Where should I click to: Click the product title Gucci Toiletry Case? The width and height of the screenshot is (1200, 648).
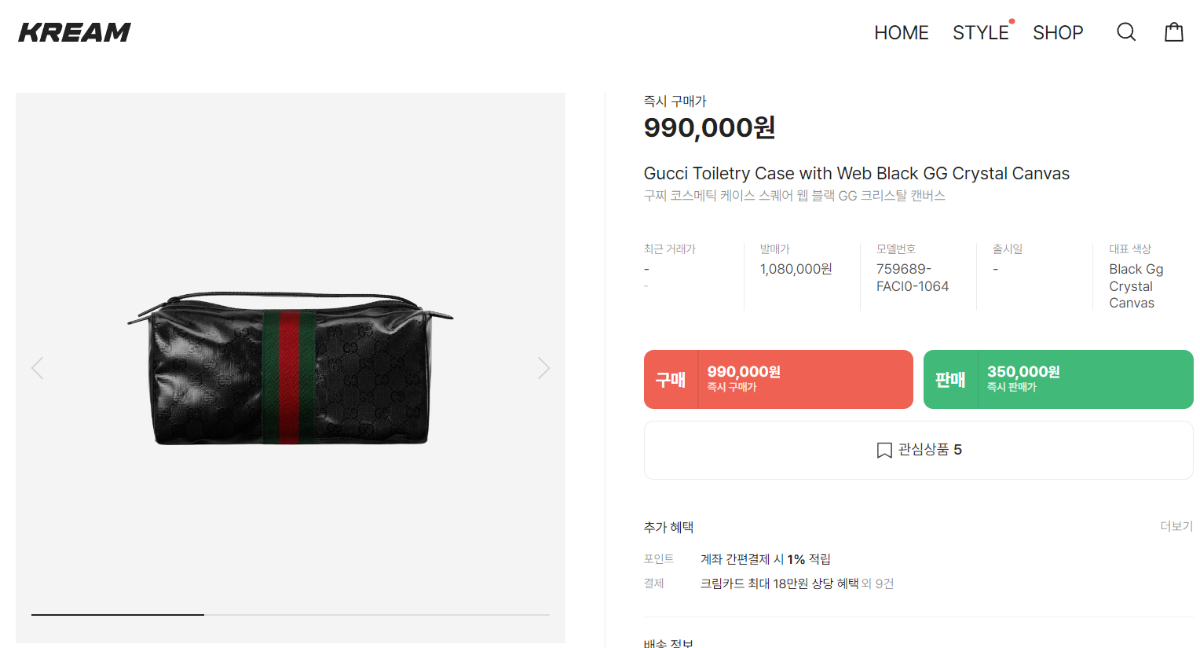pos(856,174)
